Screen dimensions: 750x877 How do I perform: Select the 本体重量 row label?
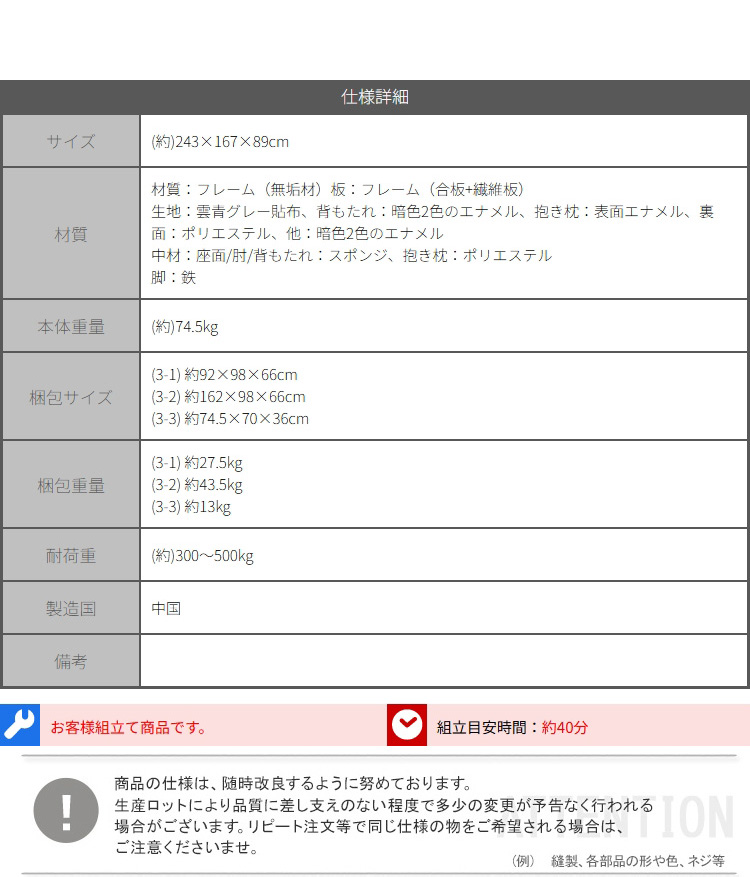pos(71,326)
